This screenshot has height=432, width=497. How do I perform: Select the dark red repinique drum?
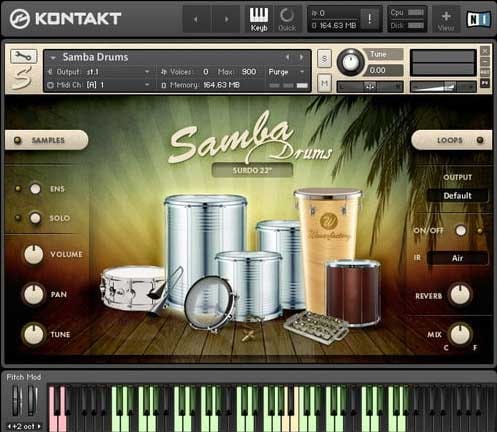point(353,292)
